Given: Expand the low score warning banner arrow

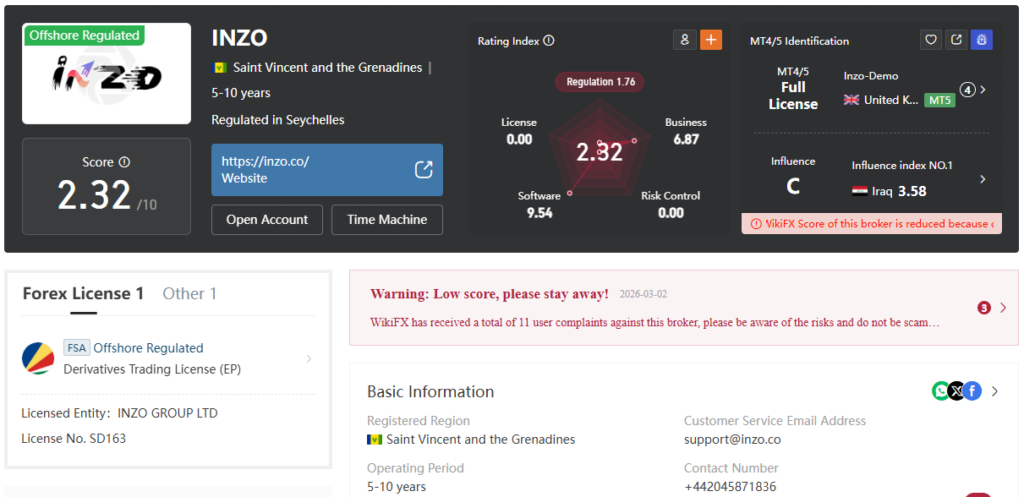Looking at the screenshot, I should click(1003, 308).
